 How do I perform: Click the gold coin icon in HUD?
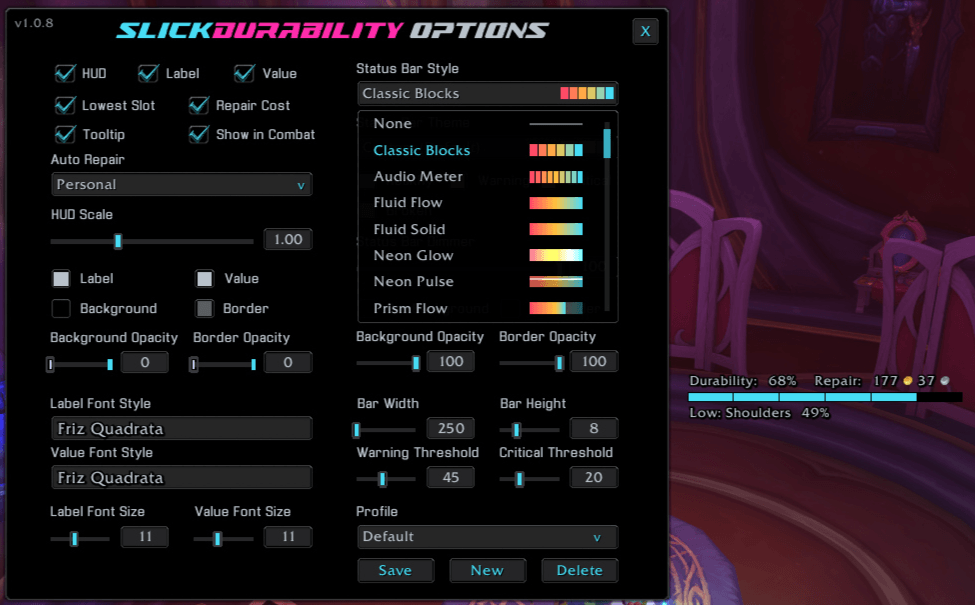(x=908, y=381)
